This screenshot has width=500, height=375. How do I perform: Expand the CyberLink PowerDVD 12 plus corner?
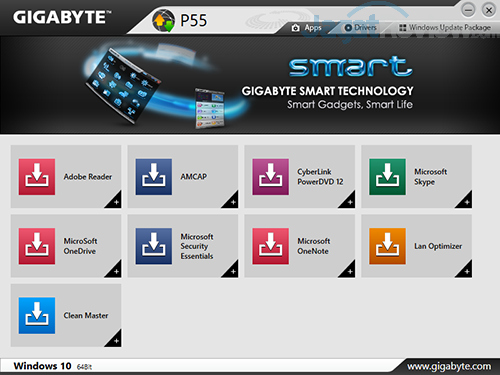pyautogui.click(x=349, y=201)
